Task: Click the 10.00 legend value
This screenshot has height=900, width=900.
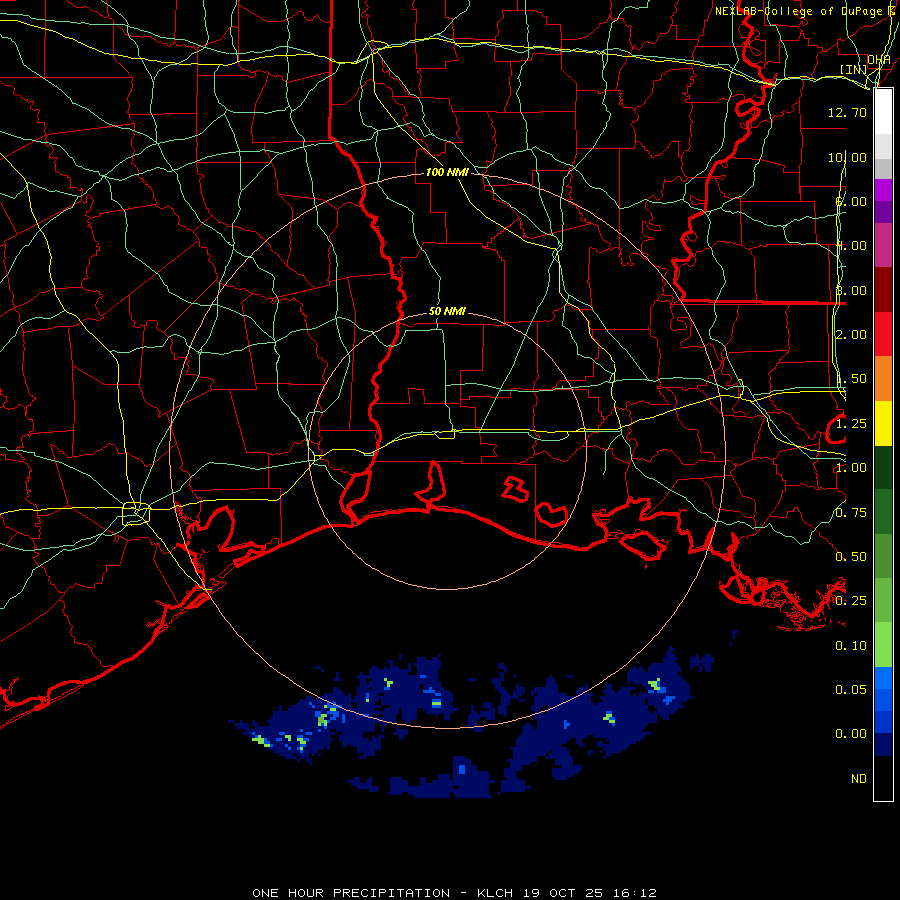Action: 847,157
